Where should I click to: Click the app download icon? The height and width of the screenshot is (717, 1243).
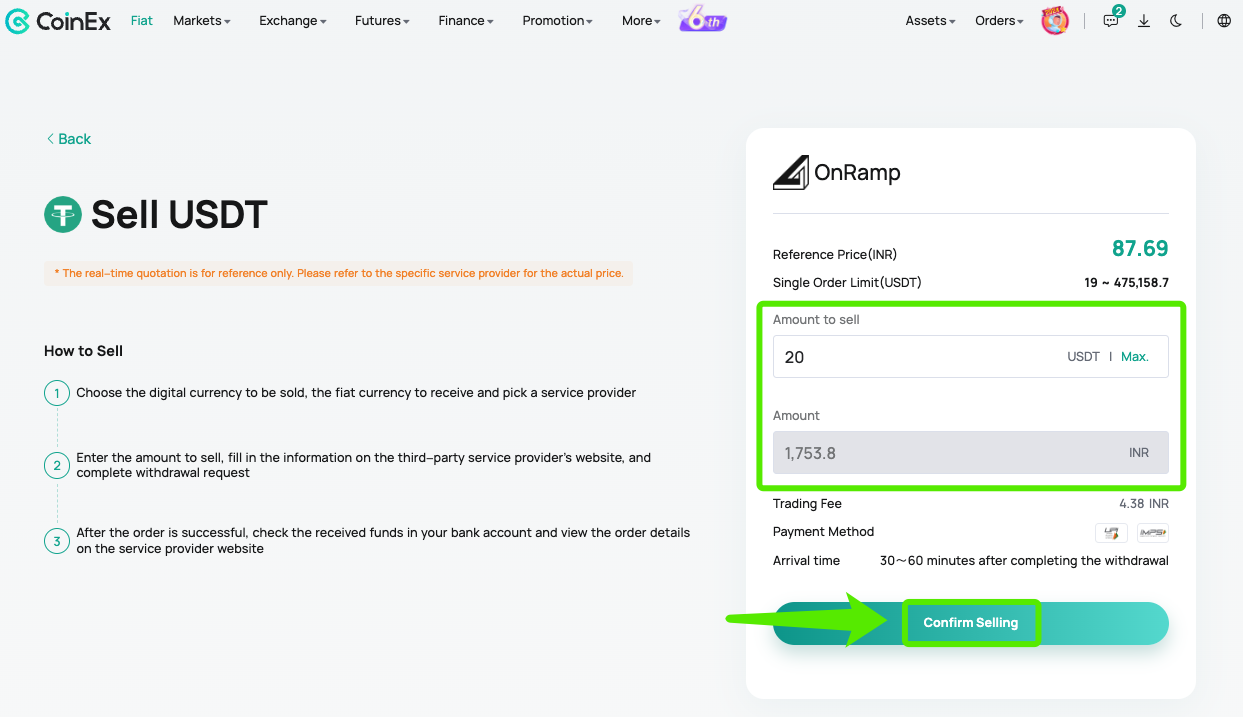click(x=1144, y=20)
